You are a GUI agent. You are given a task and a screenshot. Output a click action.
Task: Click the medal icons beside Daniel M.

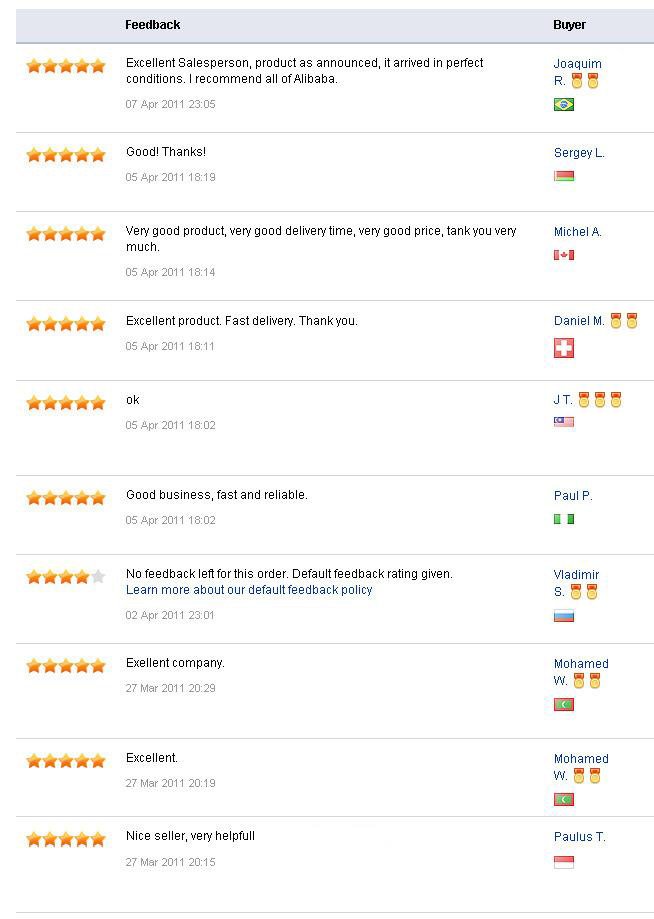point(624,321)
